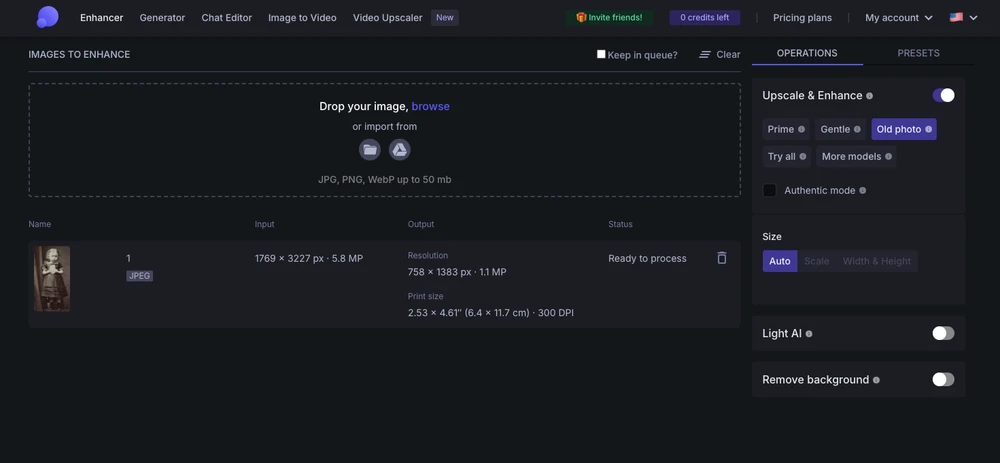1000x463 pixels.
Task: Click the browse link
Action: tap(430, 107)
